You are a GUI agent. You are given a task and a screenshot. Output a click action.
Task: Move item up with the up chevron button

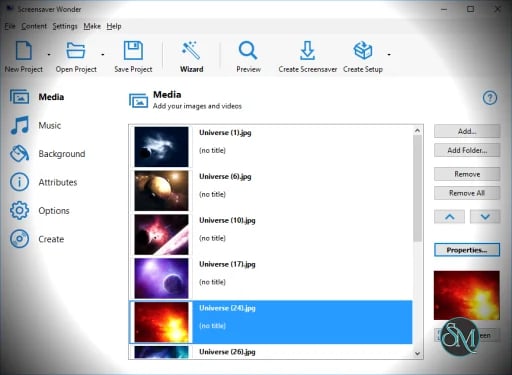click(449, 217)
